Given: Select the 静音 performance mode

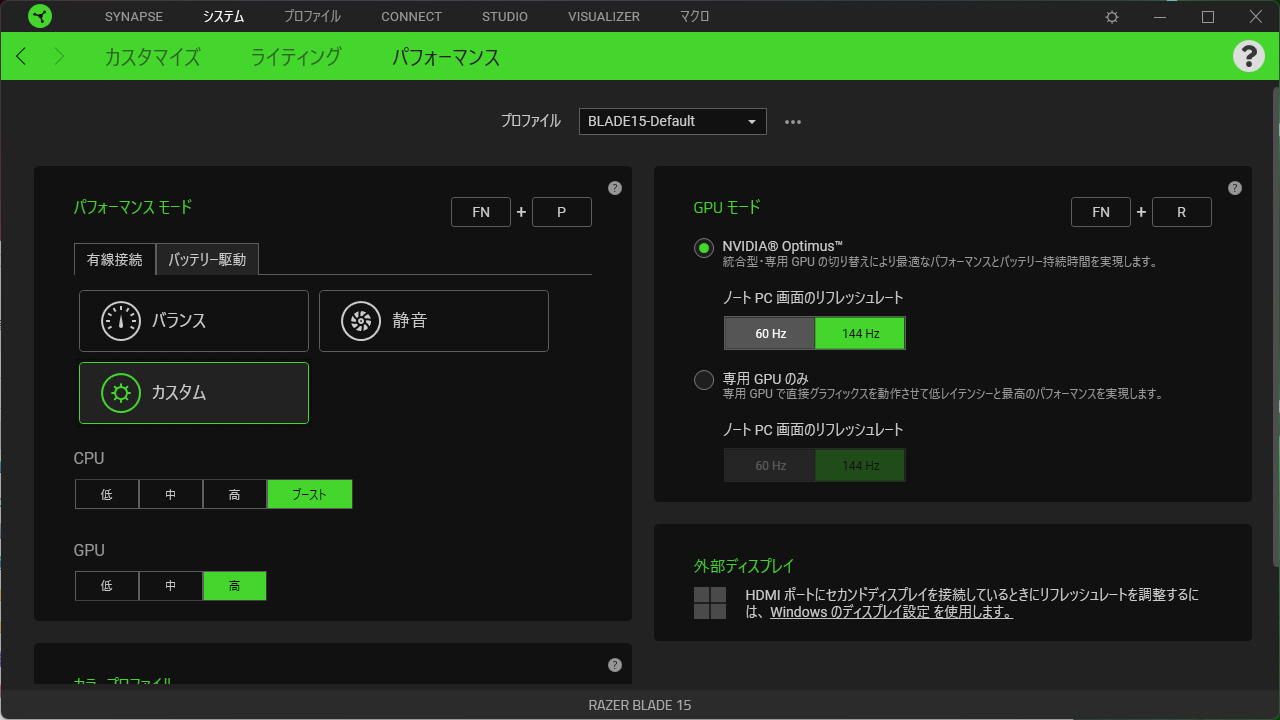Looking at the screenshot, I should coord(434,321).
